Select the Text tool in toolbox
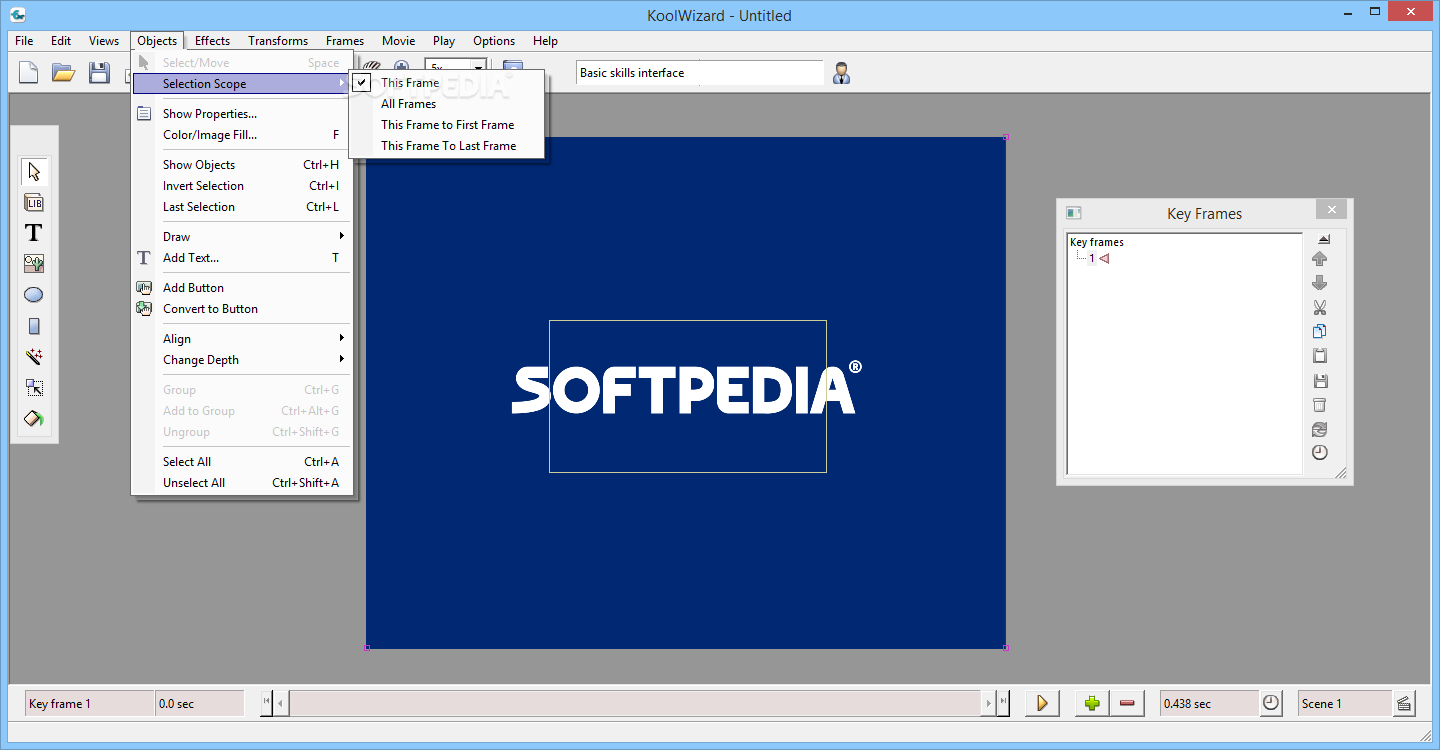 tap(34, 233)
